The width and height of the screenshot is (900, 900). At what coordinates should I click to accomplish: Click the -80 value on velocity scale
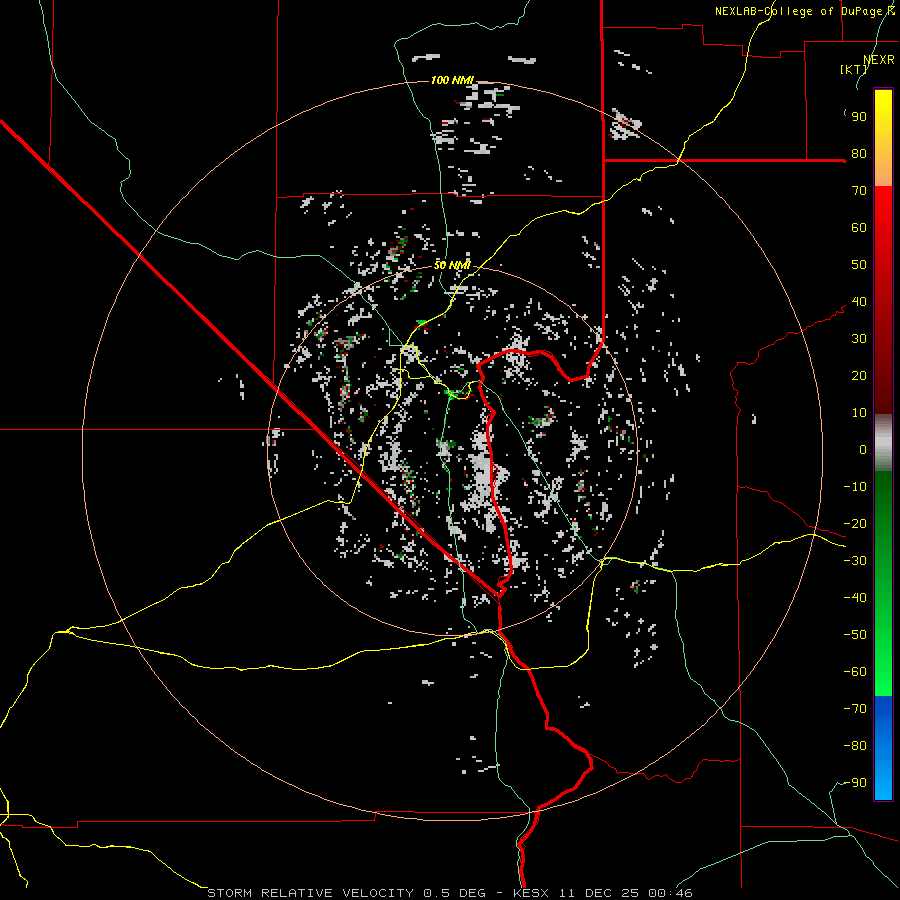[x=855, y=746]
